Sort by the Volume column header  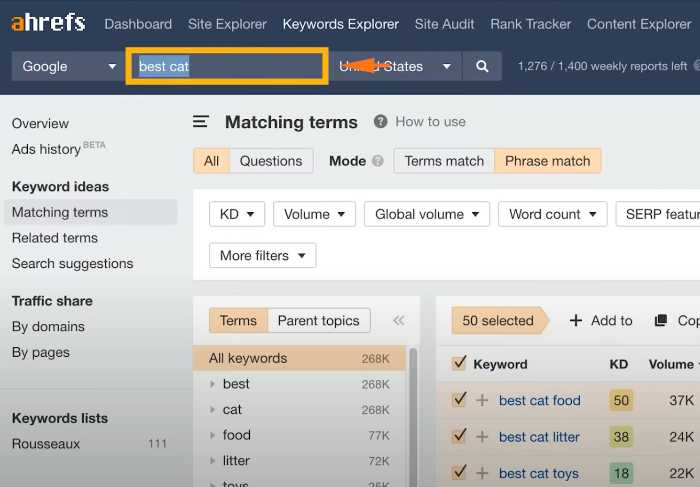[672, 364]
